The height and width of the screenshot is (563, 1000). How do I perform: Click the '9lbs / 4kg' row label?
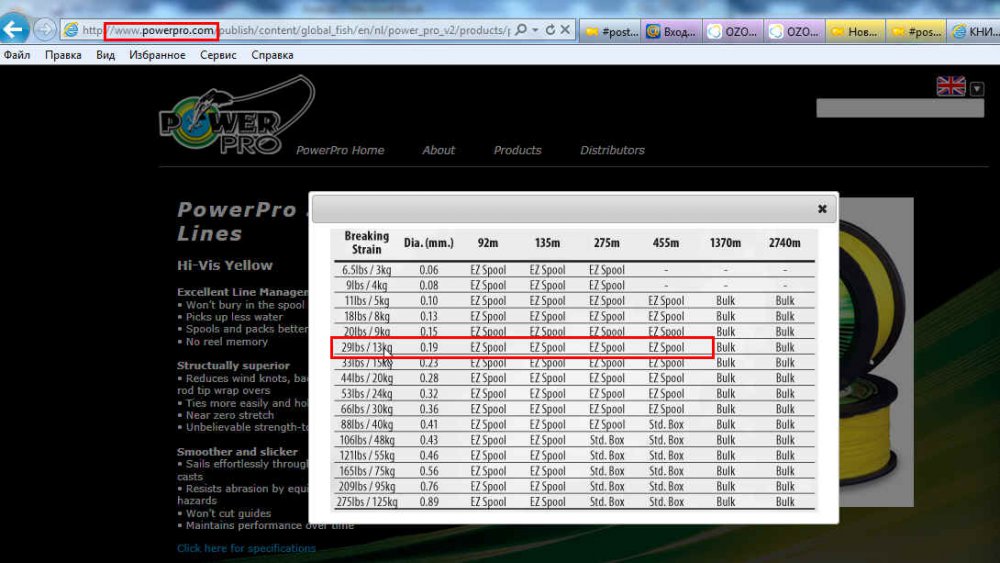tap(367, 286)
